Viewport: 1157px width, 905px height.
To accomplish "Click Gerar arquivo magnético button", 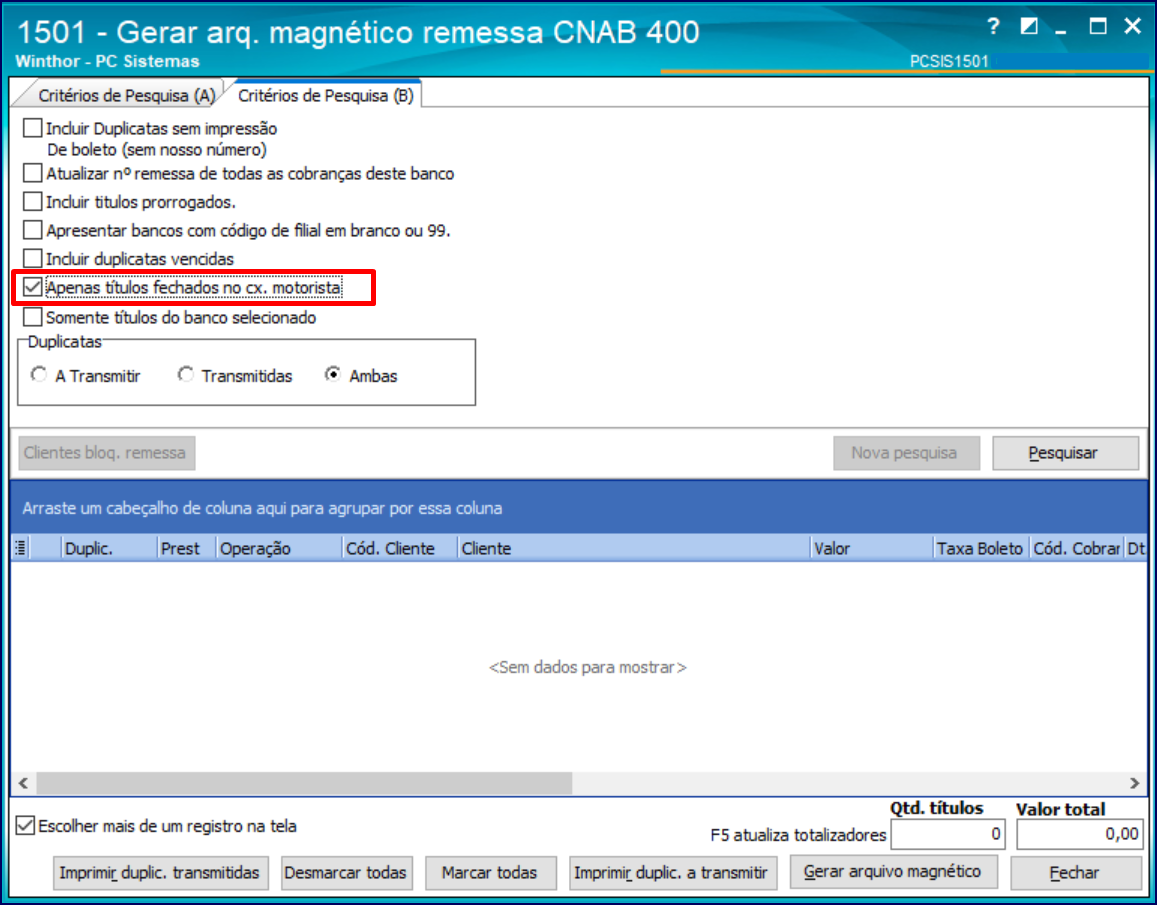I will tap(893, 872).
